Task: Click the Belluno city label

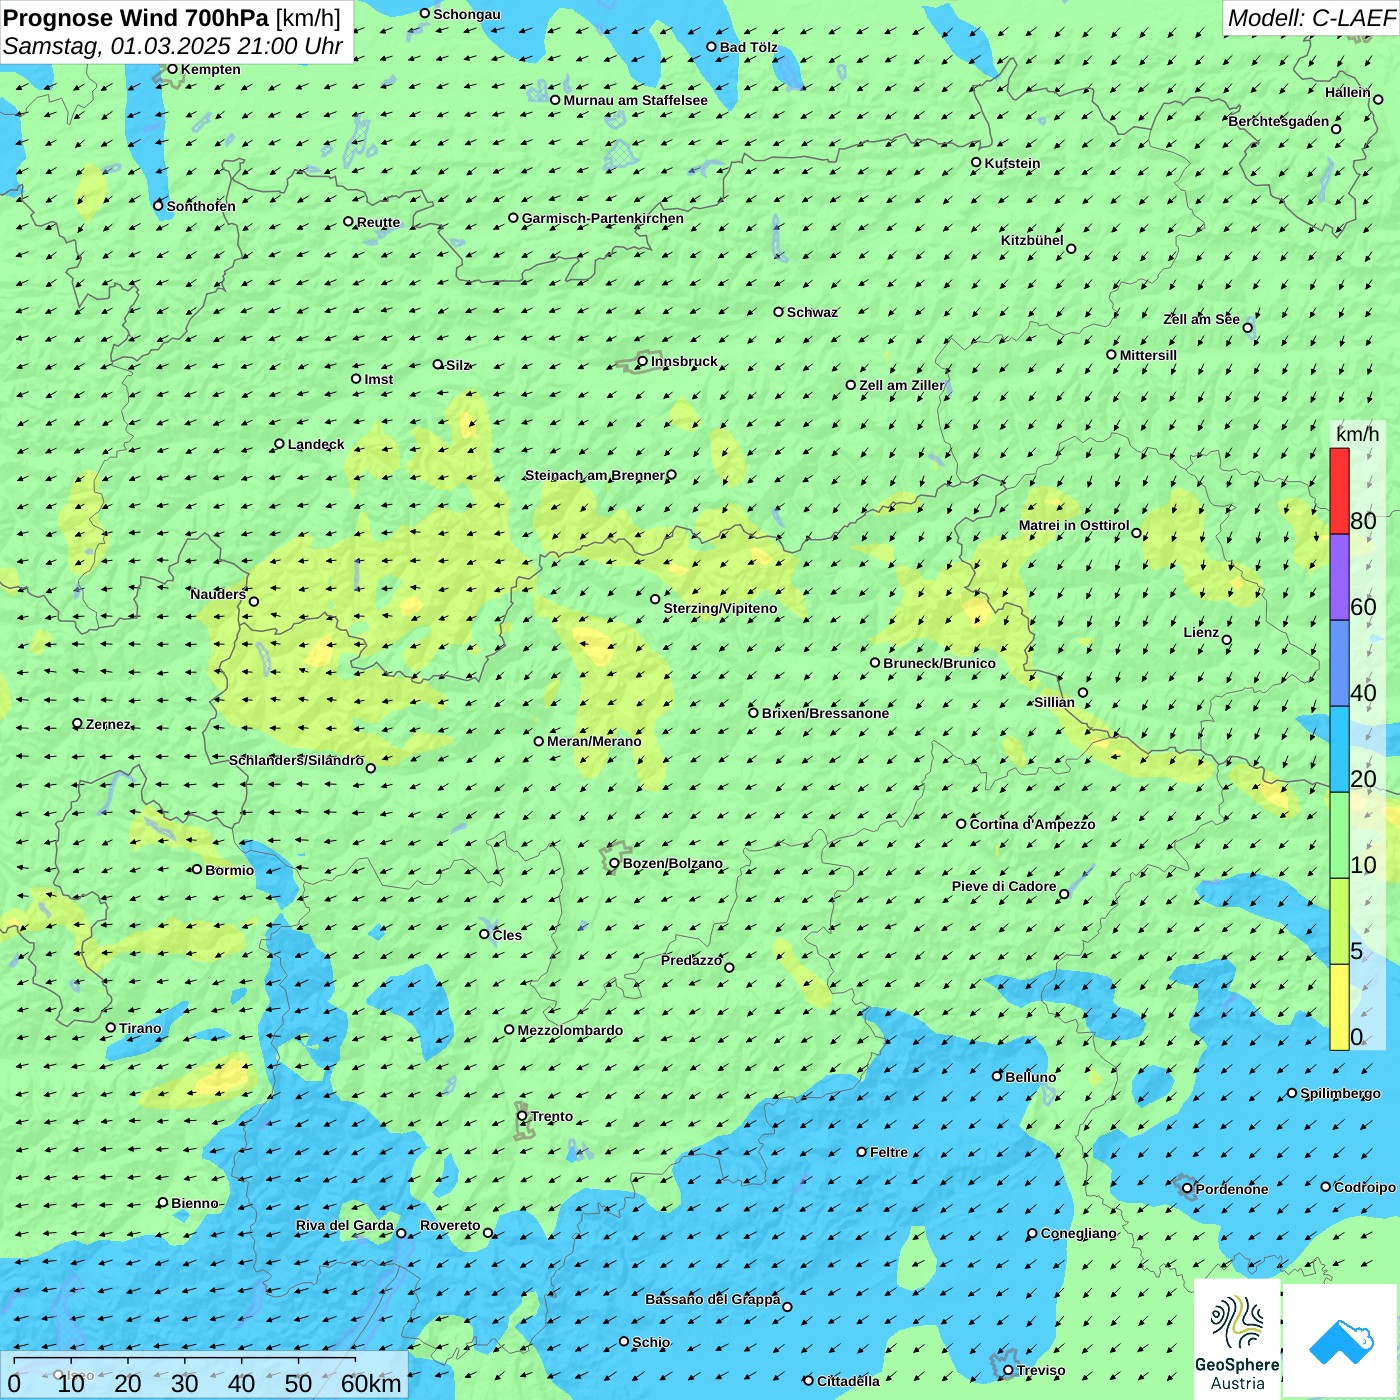Action: pyautogui.click(x=1031, y=1077)
